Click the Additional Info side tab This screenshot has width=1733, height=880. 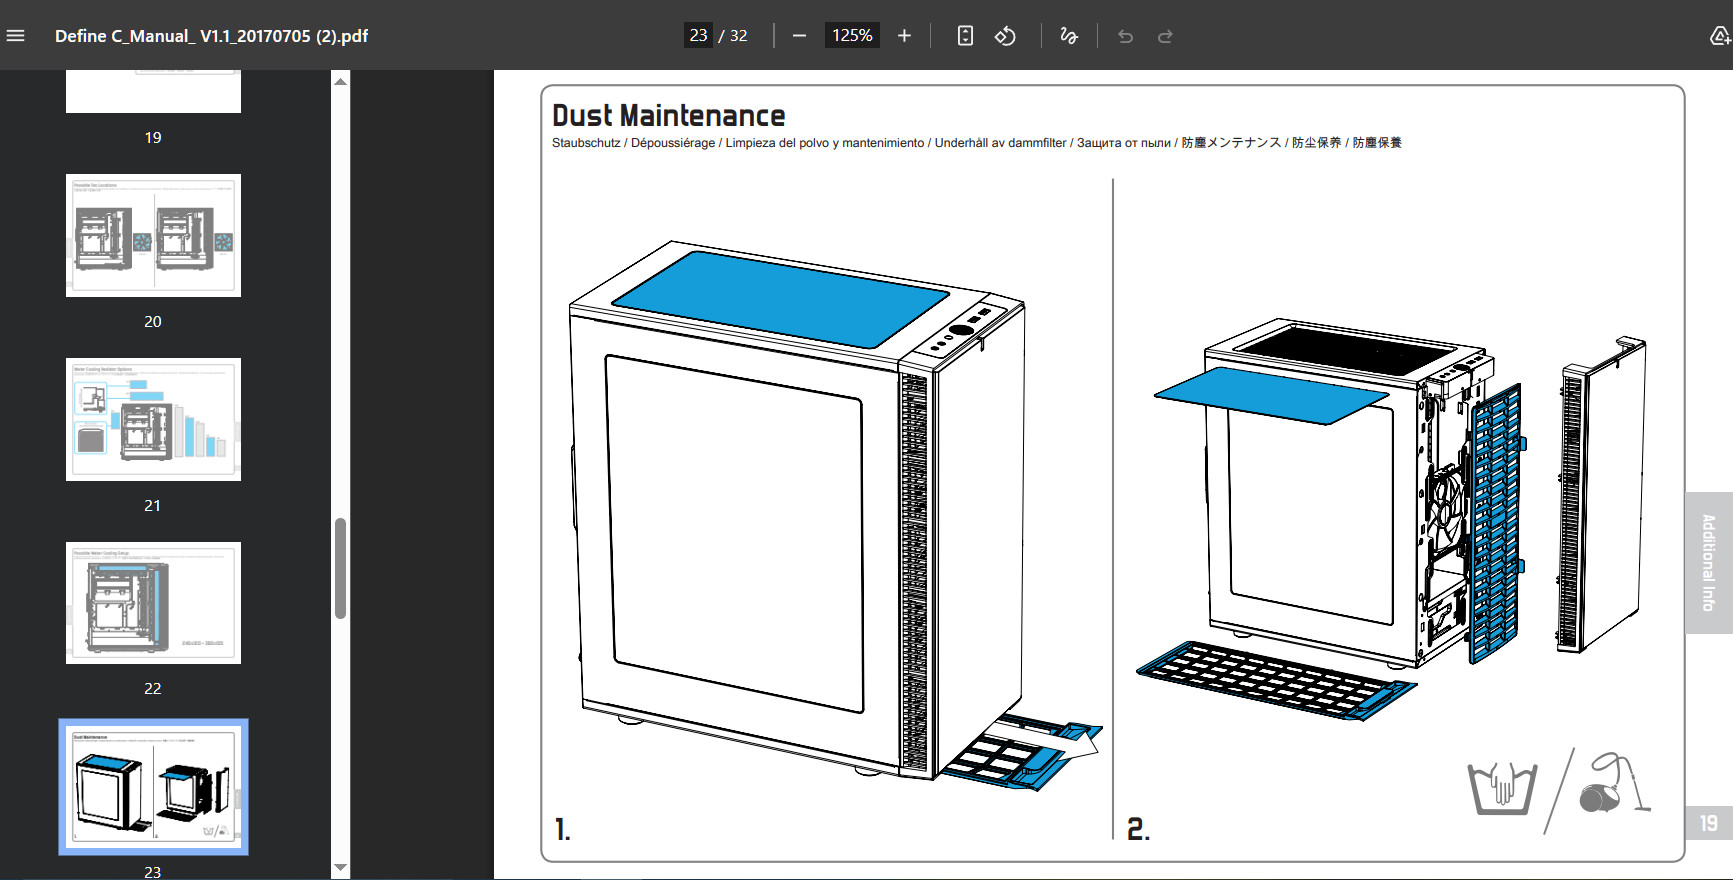pyautogui.click(x=1709, y=563)
